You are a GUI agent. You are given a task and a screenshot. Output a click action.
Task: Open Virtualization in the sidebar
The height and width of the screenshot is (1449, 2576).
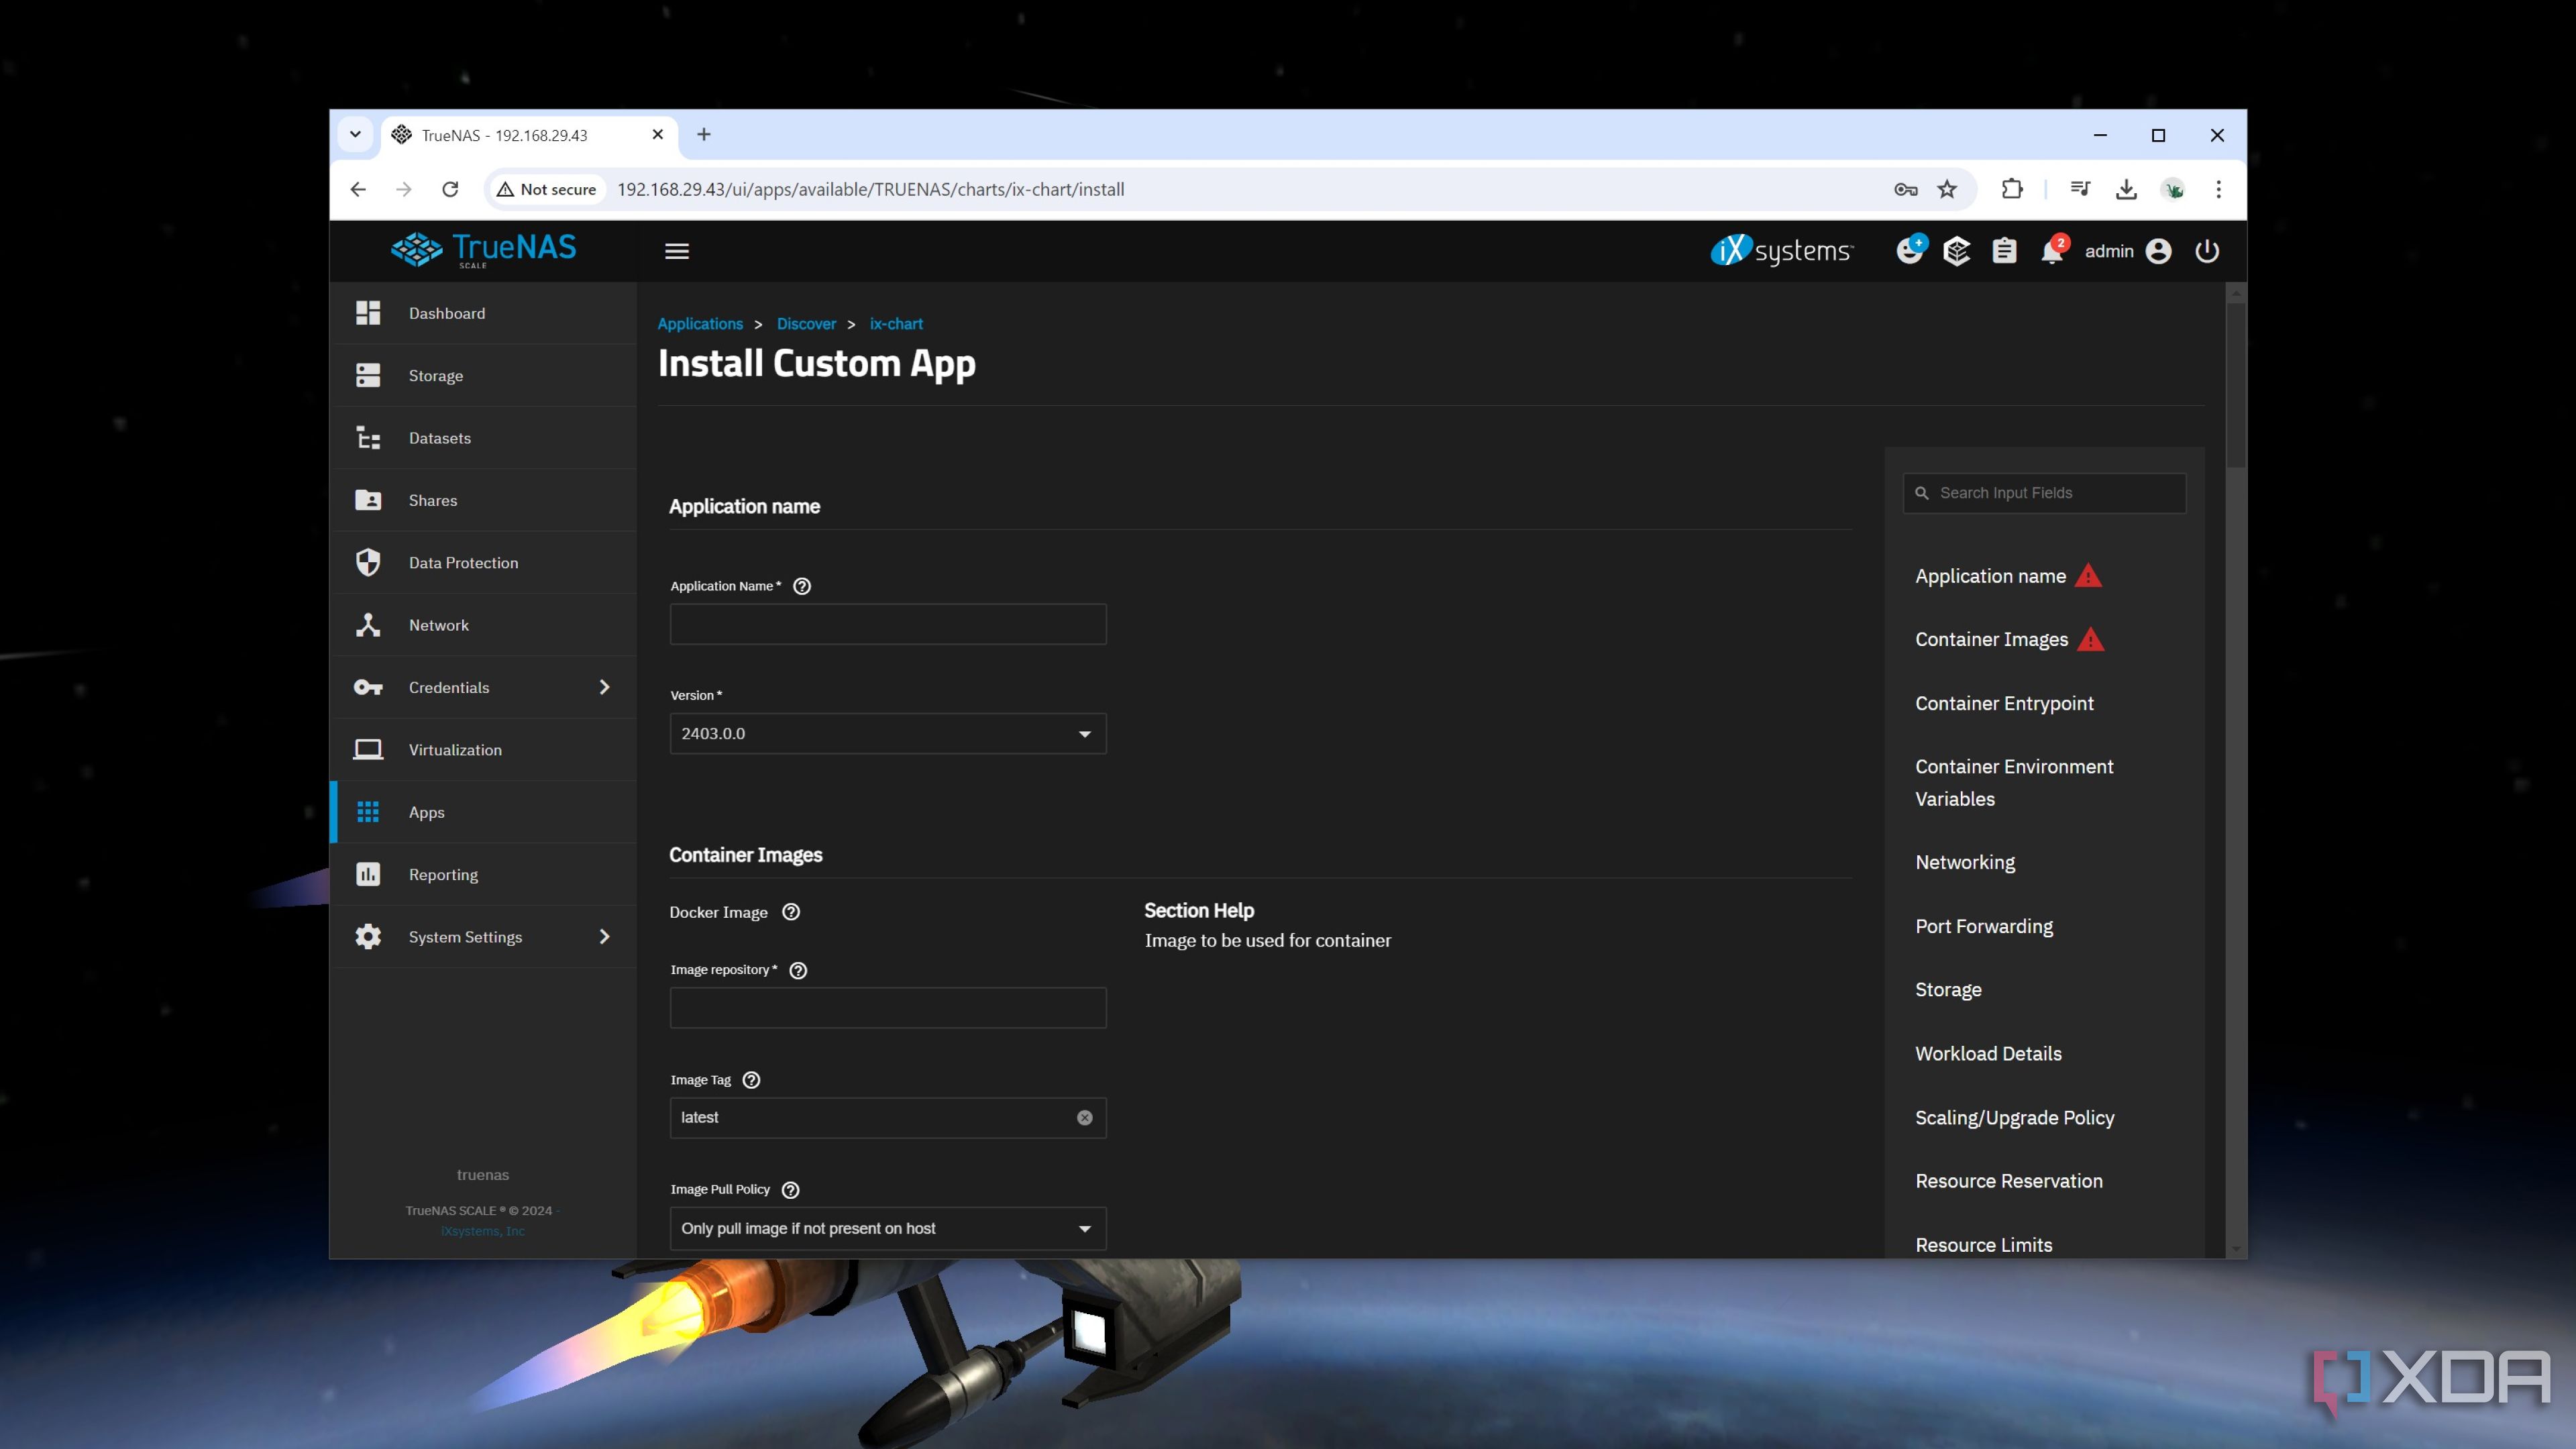coord(455,750)
